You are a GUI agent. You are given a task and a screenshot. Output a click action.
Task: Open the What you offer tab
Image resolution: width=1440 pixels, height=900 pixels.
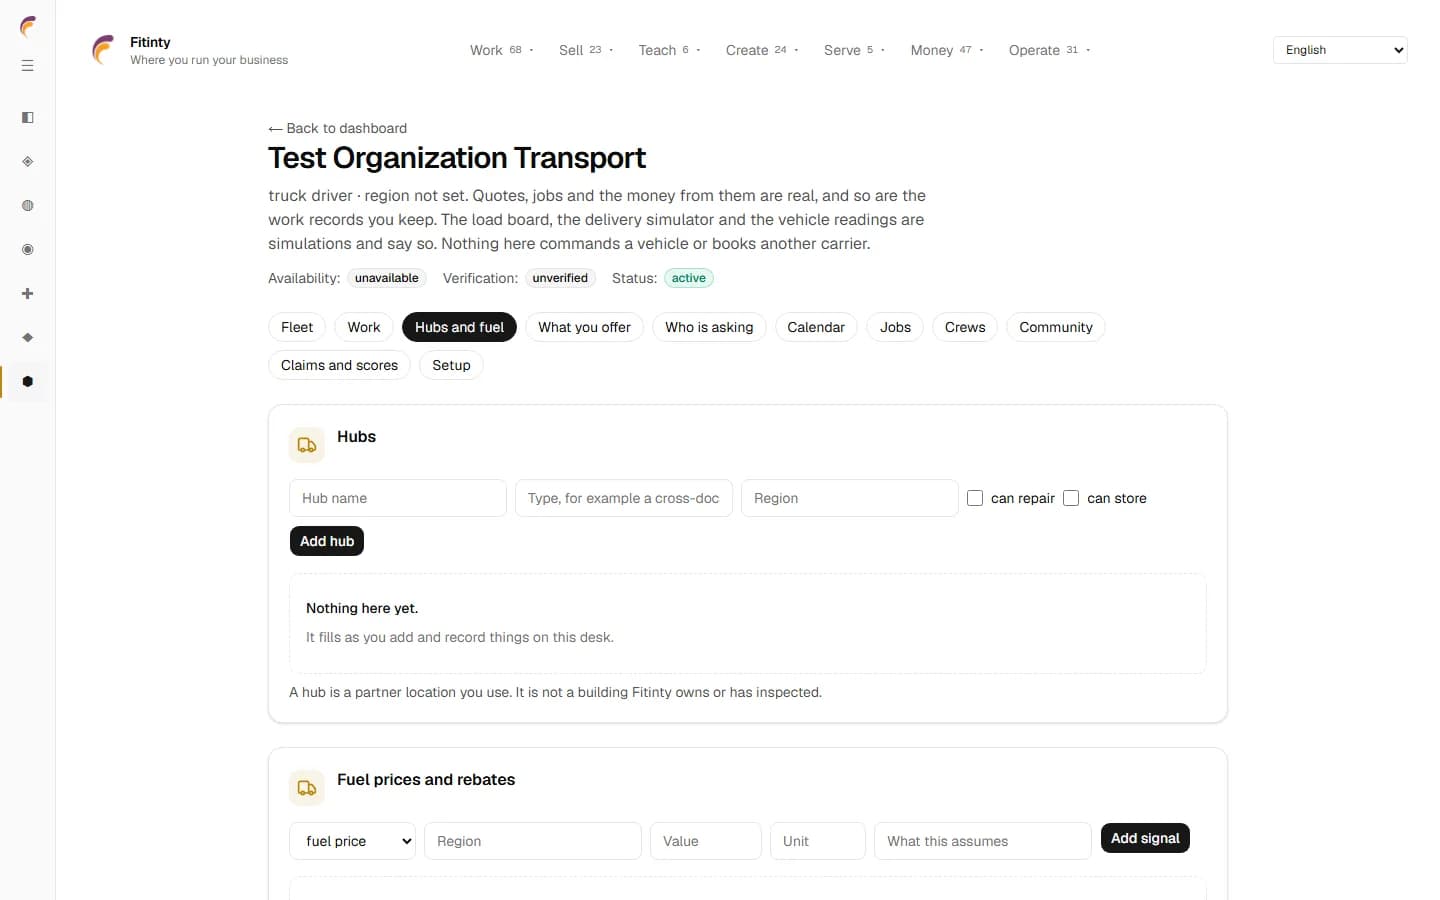(x=584, y=327)
